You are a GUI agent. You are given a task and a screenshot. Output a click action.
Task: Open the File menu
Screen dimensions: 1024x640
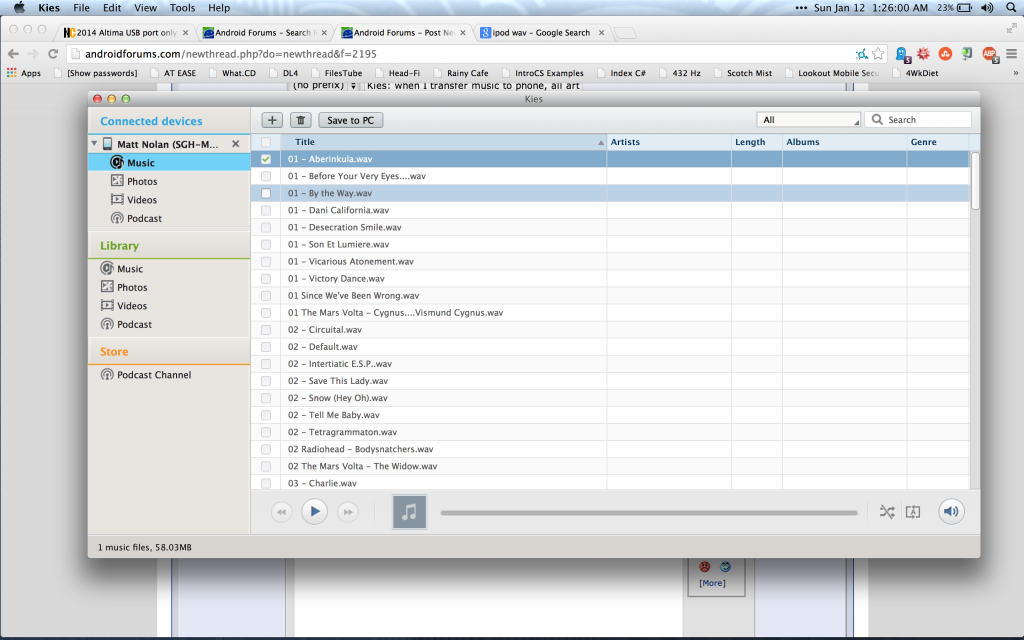(x=82, y=8)
